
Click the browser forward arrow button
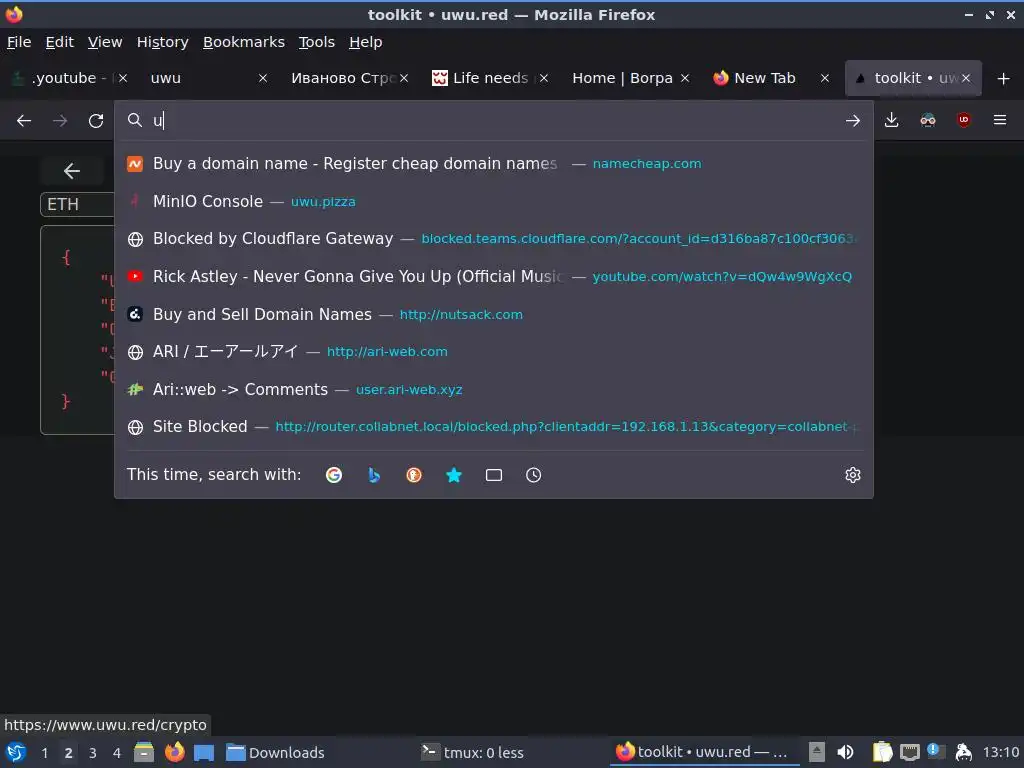[x=60, y=121]
